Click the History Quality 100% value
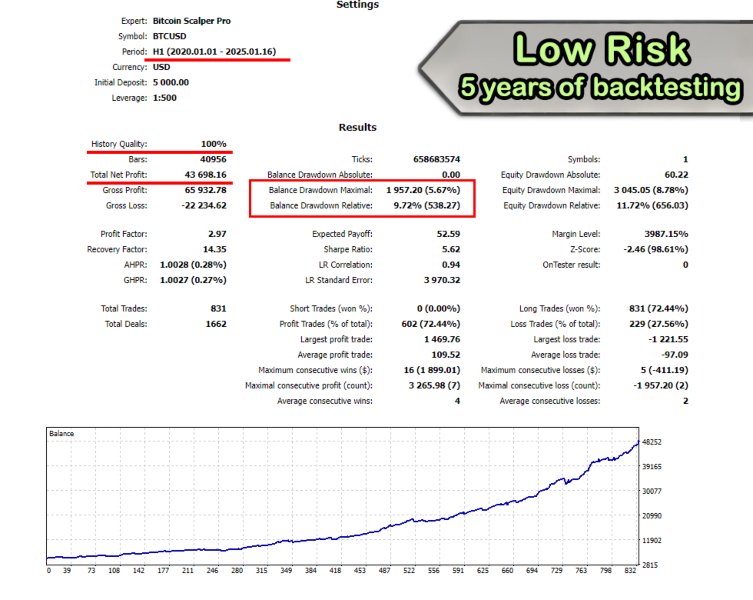Screen dimensions: 753x600 (x=214, y=144)
